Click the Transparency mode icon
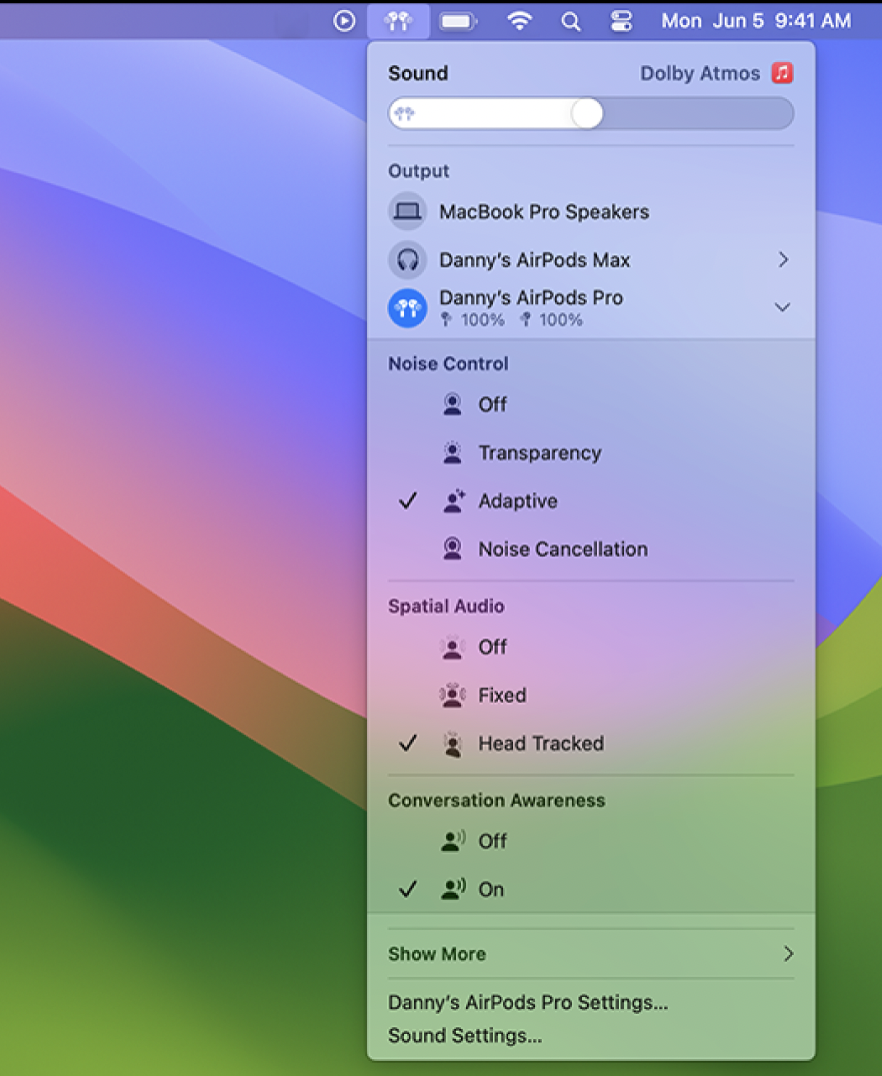The image size is (882, 1076). 452,452
